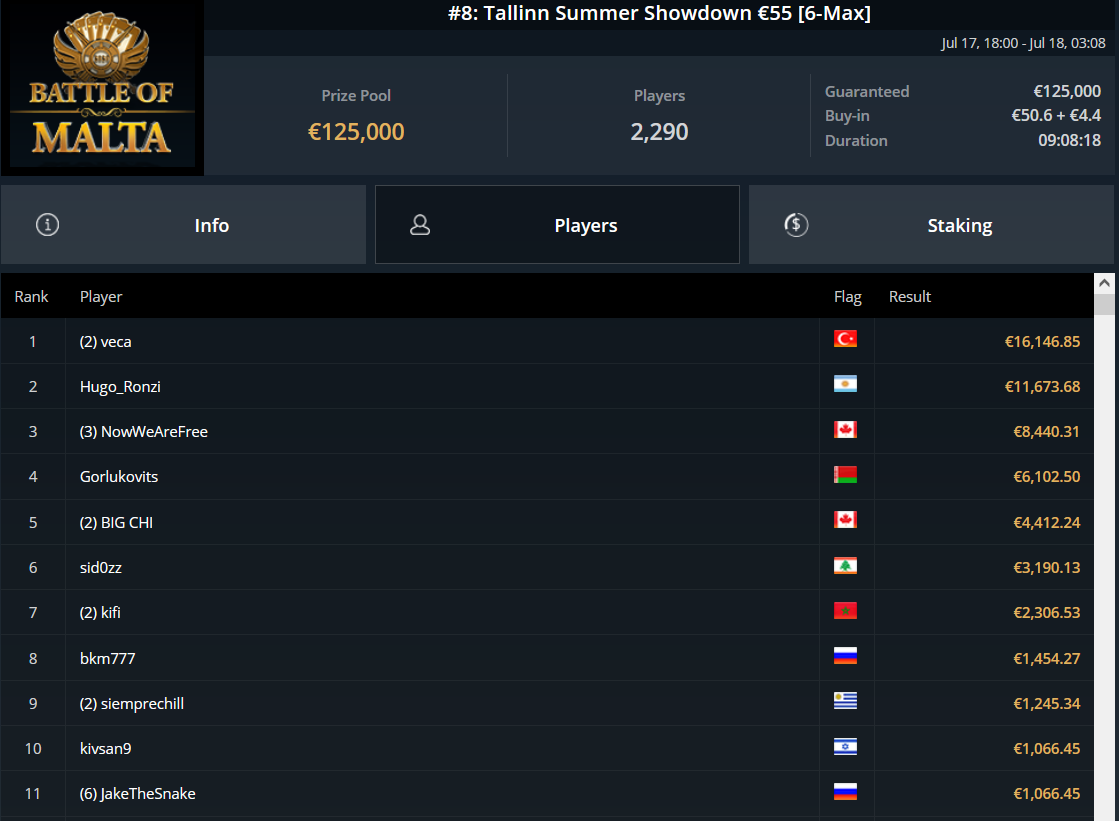
Task: Click the staking dollar icon
Action: (x=795, y=225)
